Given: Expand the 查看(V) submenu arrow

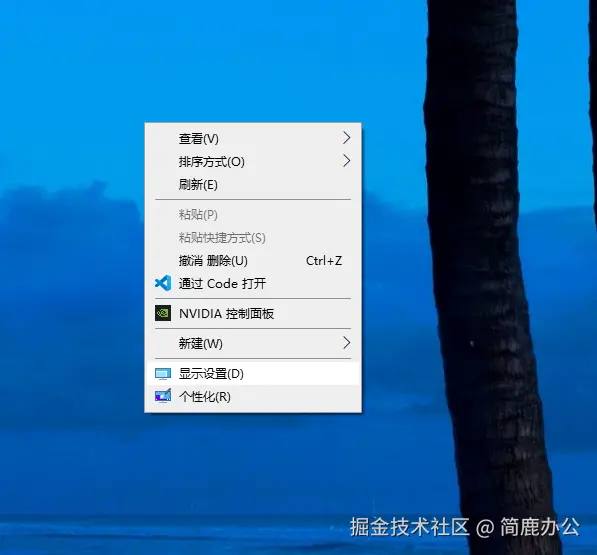Looking at the screenshot, I should coord(346,138).
